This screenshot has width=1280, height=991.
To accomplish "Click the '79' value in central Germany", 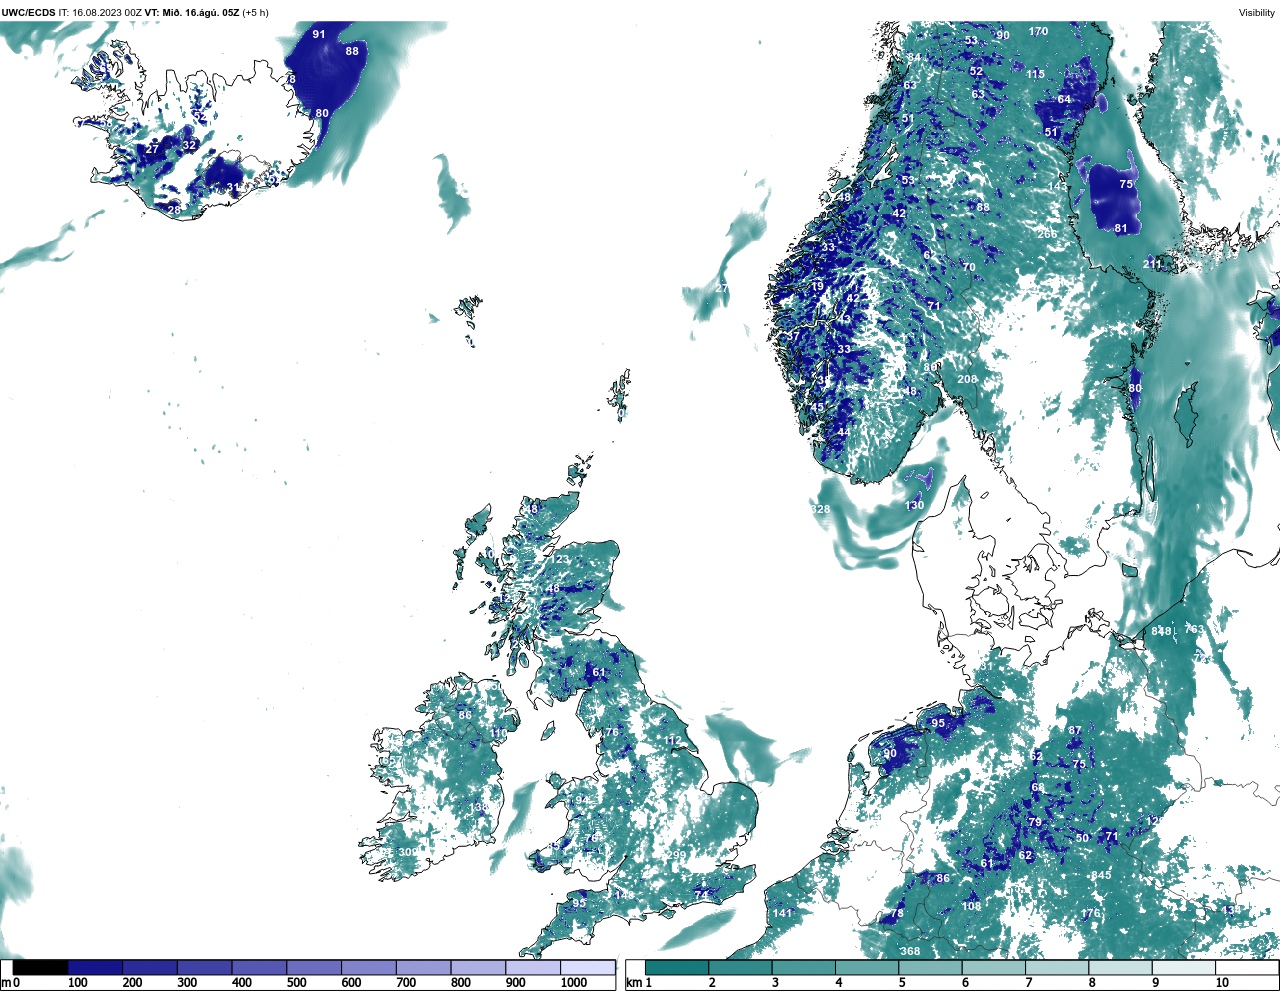I will click(x=1035, y=823).
